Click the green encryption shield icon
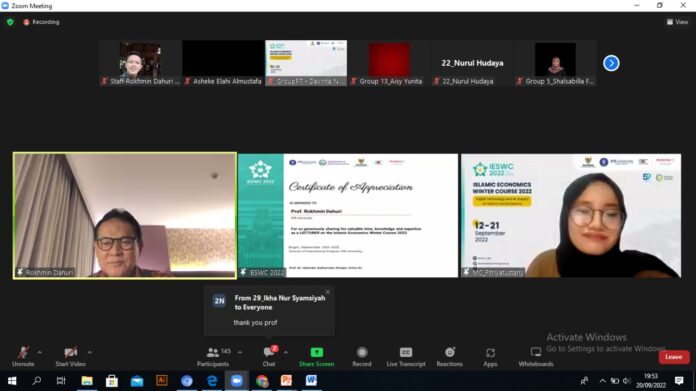Image resolution: width=696 pixels, height=391 pixels. coord(10,22)
